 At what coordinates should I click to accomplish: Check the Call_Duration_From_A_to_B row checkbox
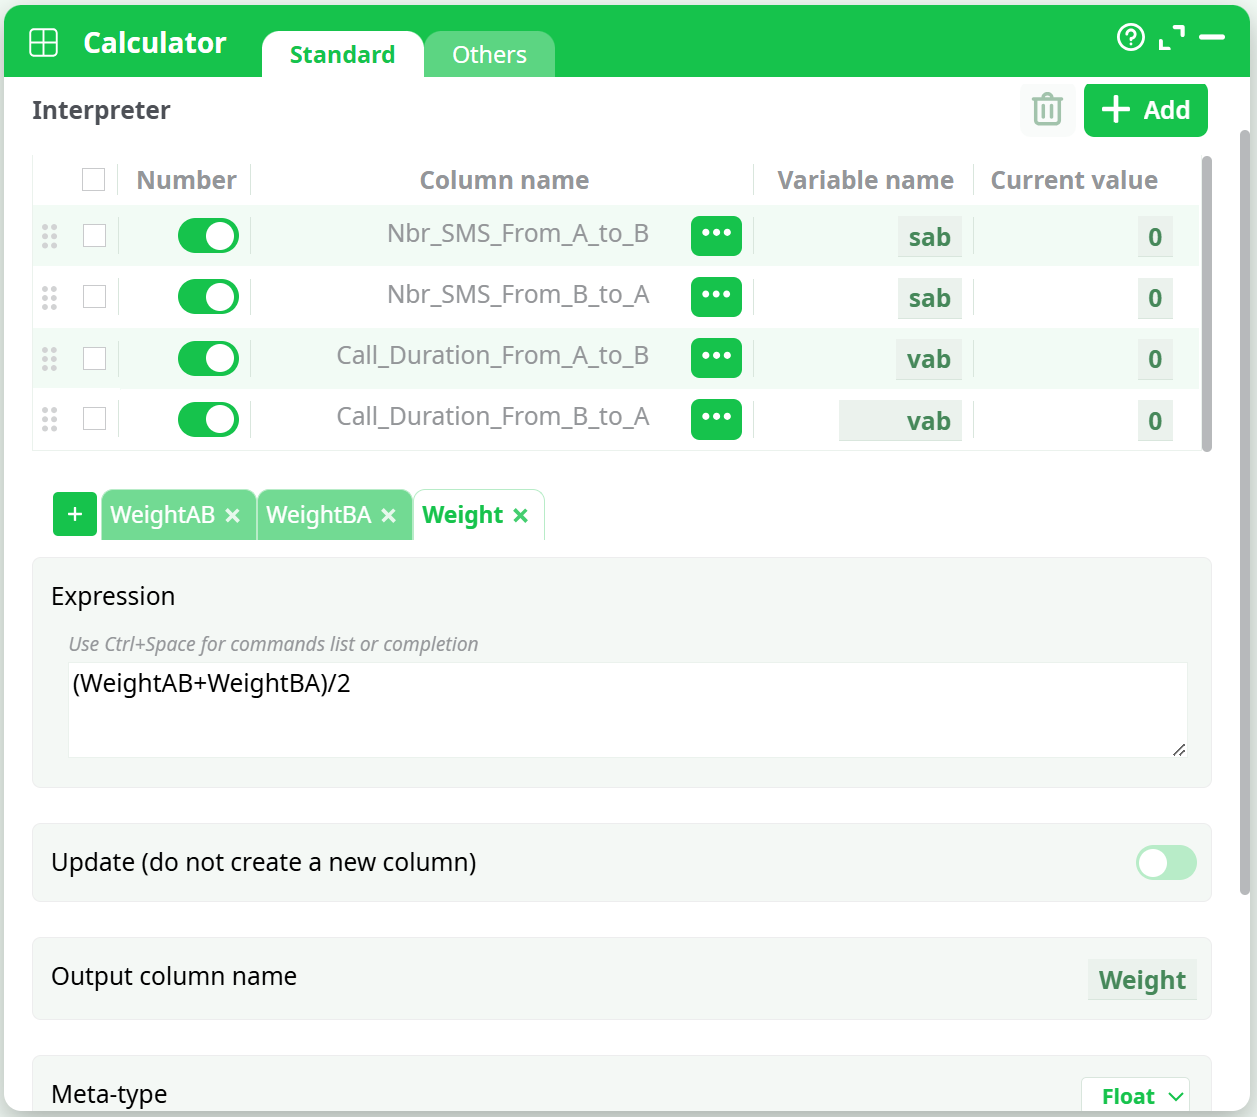[94, 358]
